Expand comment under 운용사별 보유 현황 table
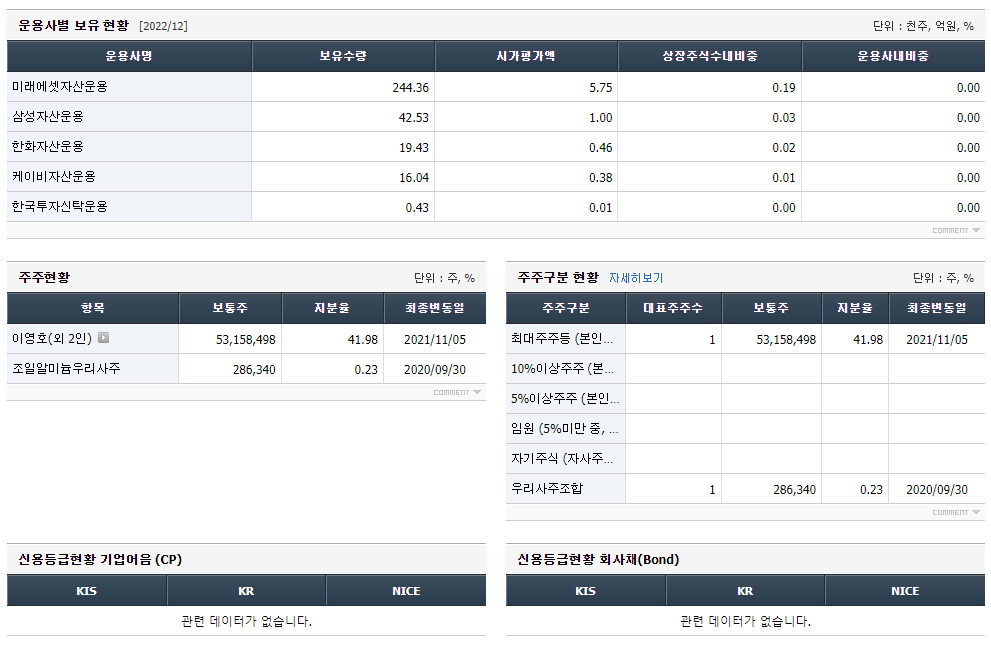The width and height of the screenshot is (991, 648). pyautogui.click(x=956, y=230)
